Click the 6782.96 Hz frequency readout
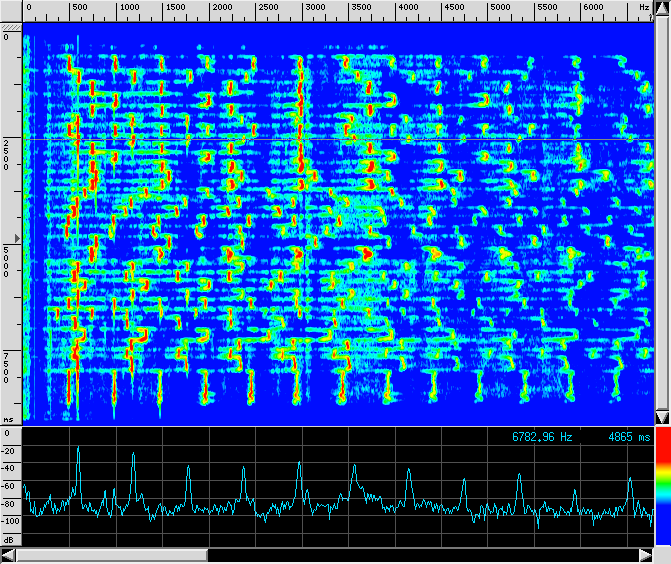Image resolution: width=671 pixels, height=564 pixels. 543,438
